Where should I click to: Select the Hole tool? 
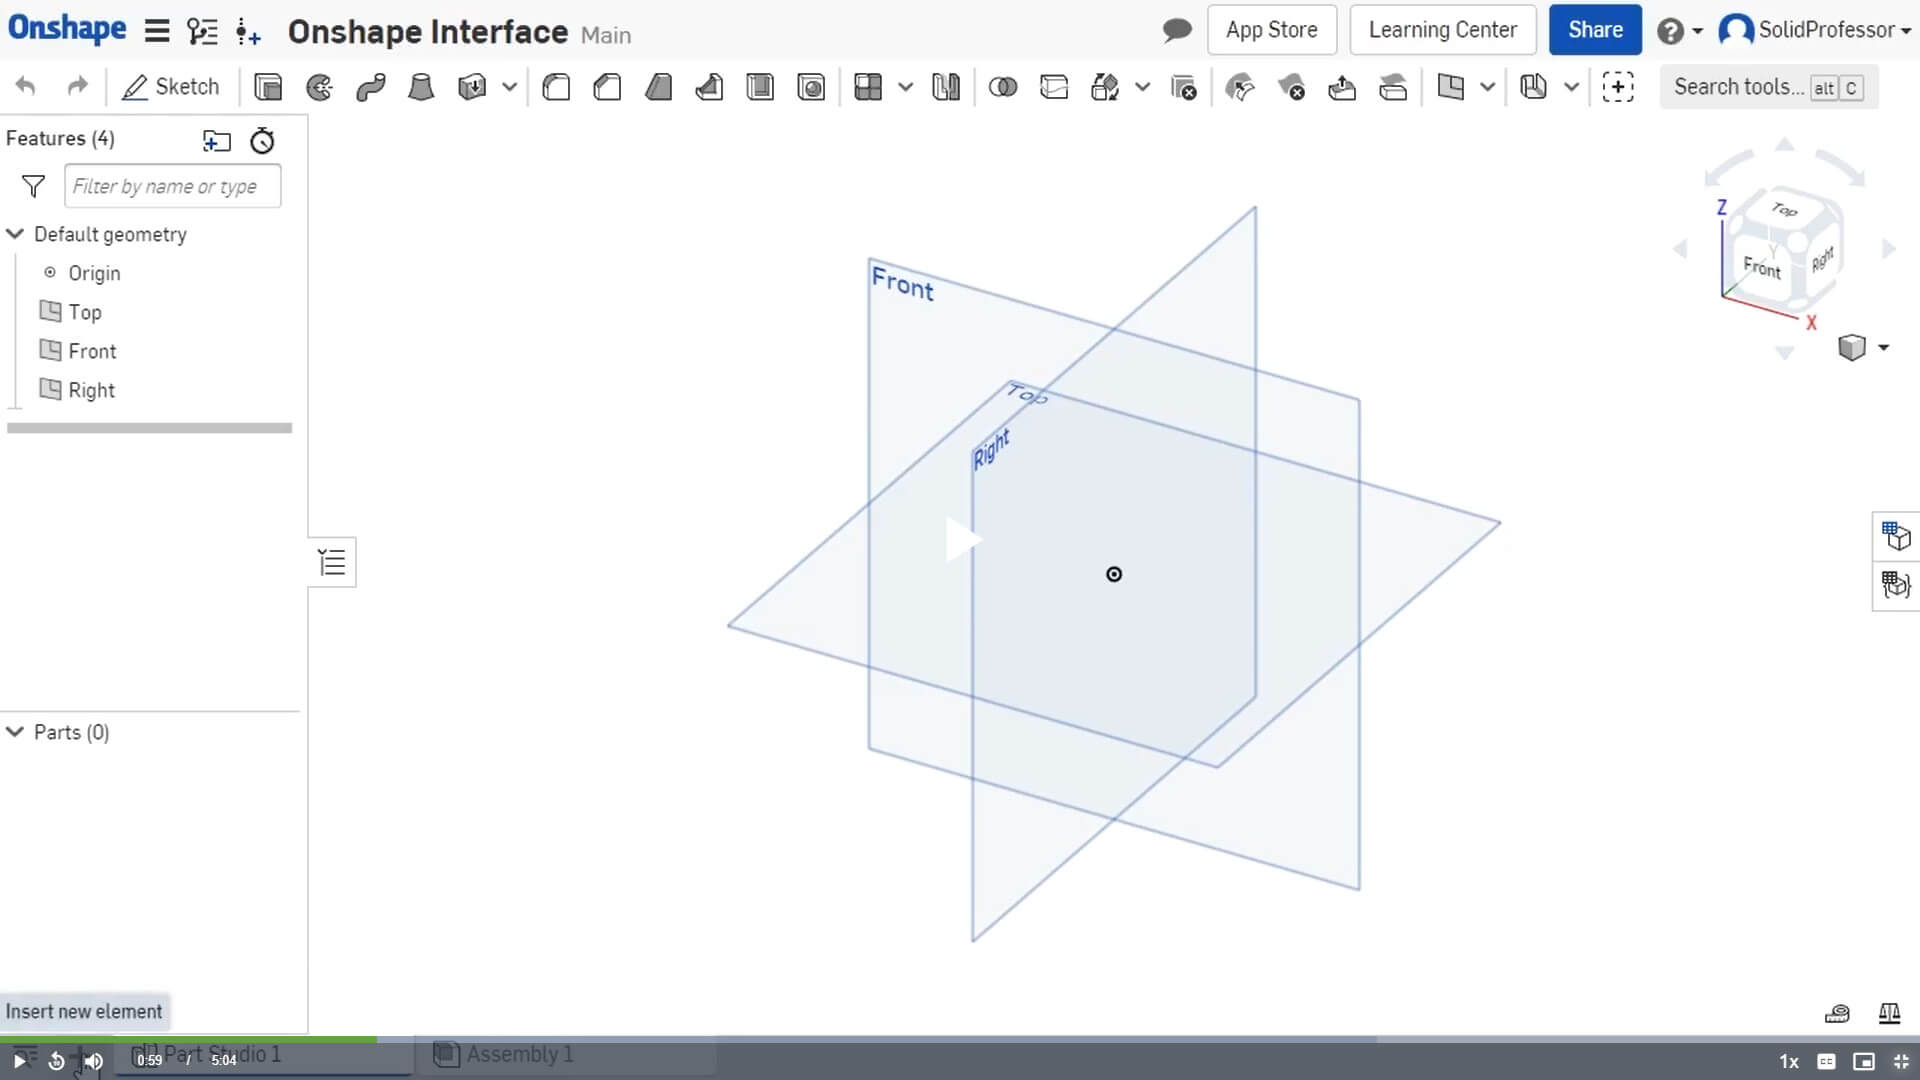click(x=811, y=87)
